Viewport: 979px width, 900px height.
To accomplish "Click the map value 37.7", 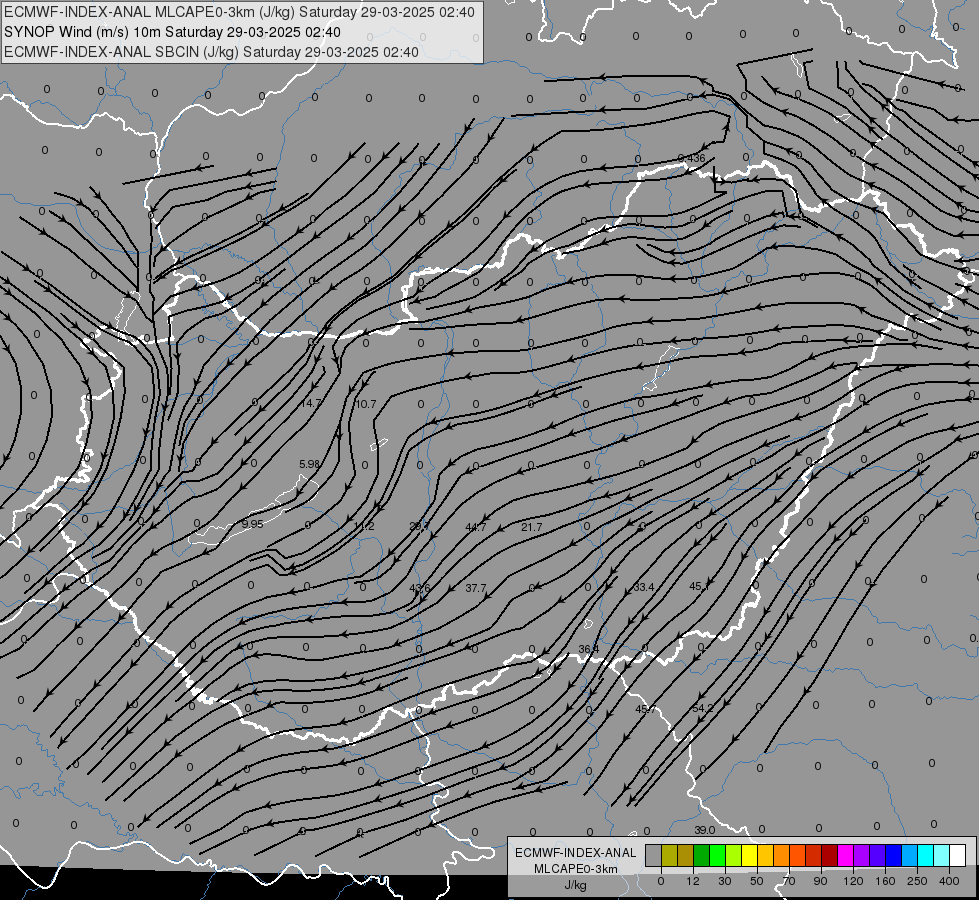I will [x=476, y=588].
